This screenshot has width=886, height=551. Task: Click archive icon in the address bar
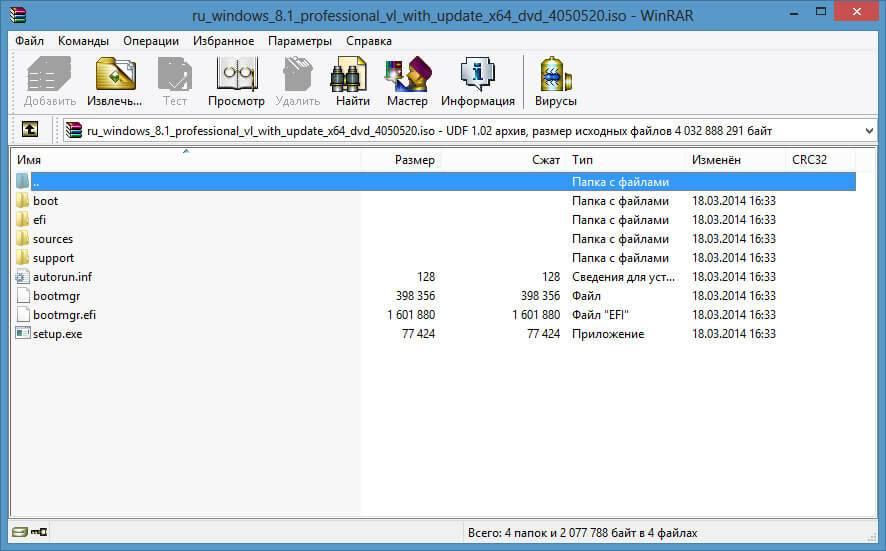coord(73,131)
